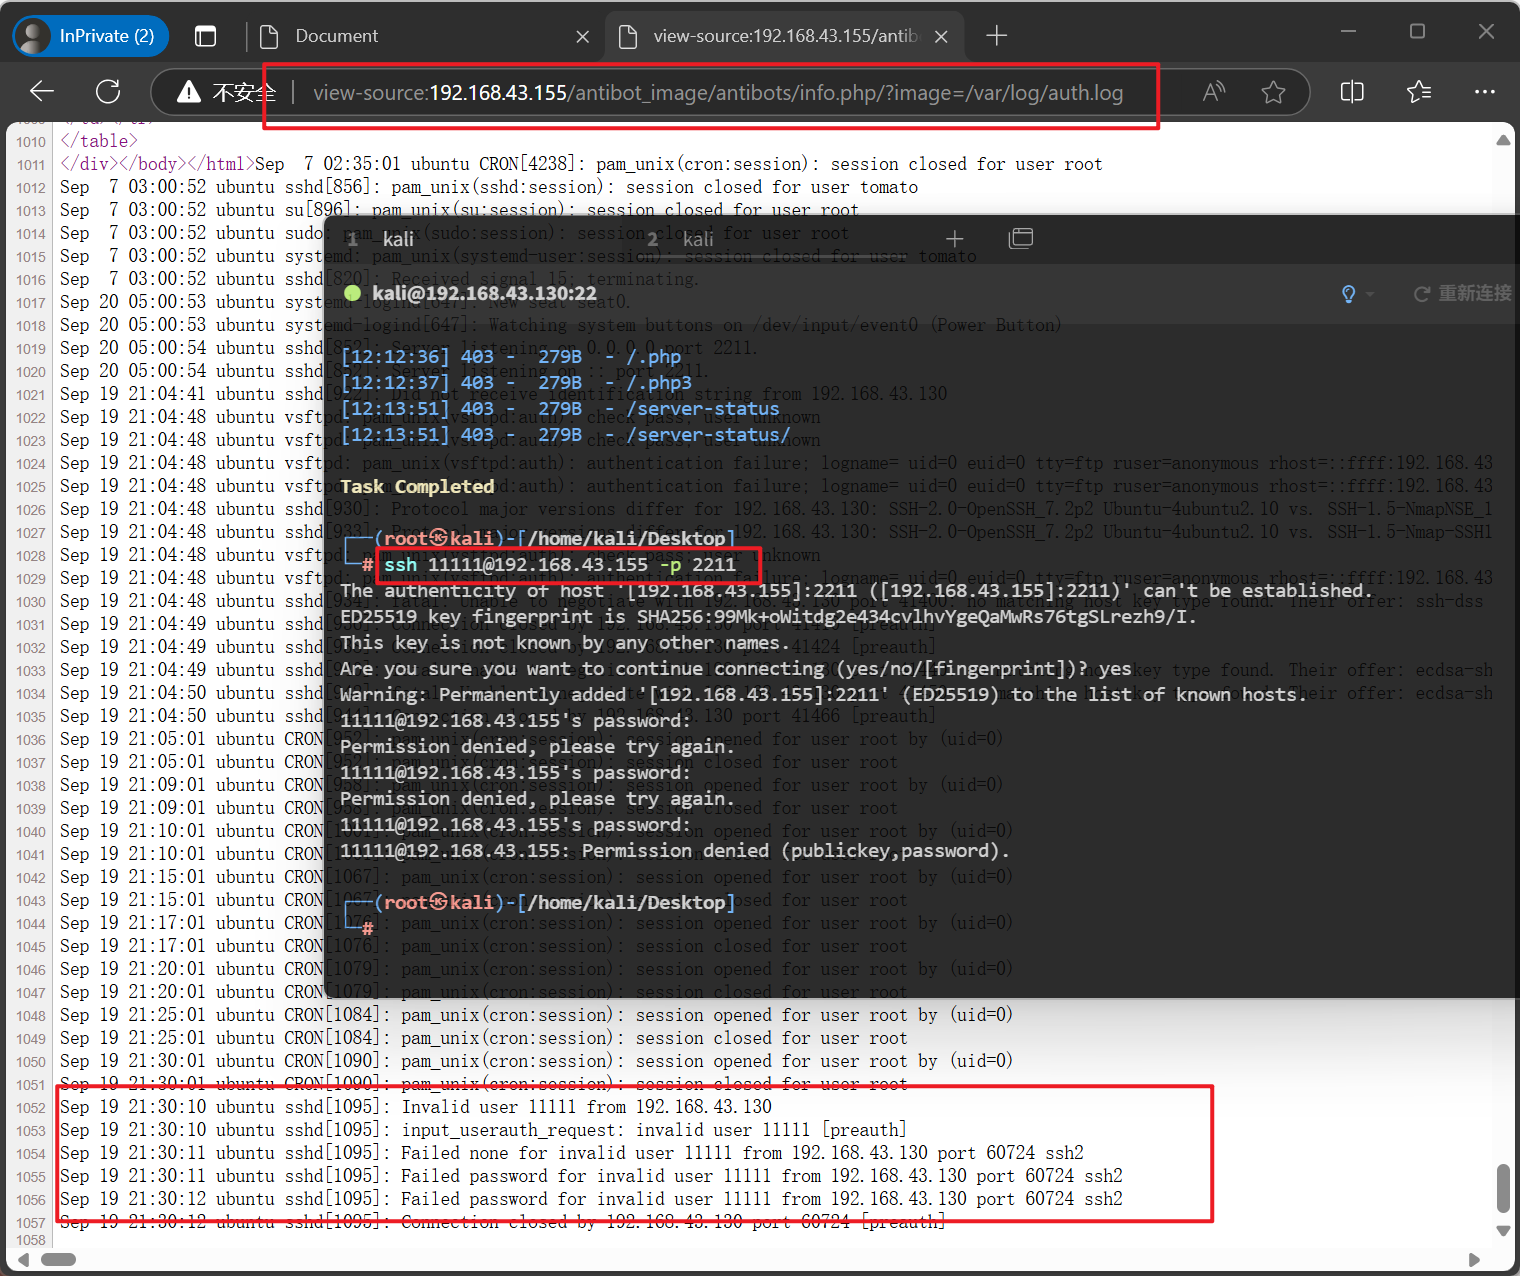
Task: Click the reconnect (重新连接) button
Action: 1462,294
